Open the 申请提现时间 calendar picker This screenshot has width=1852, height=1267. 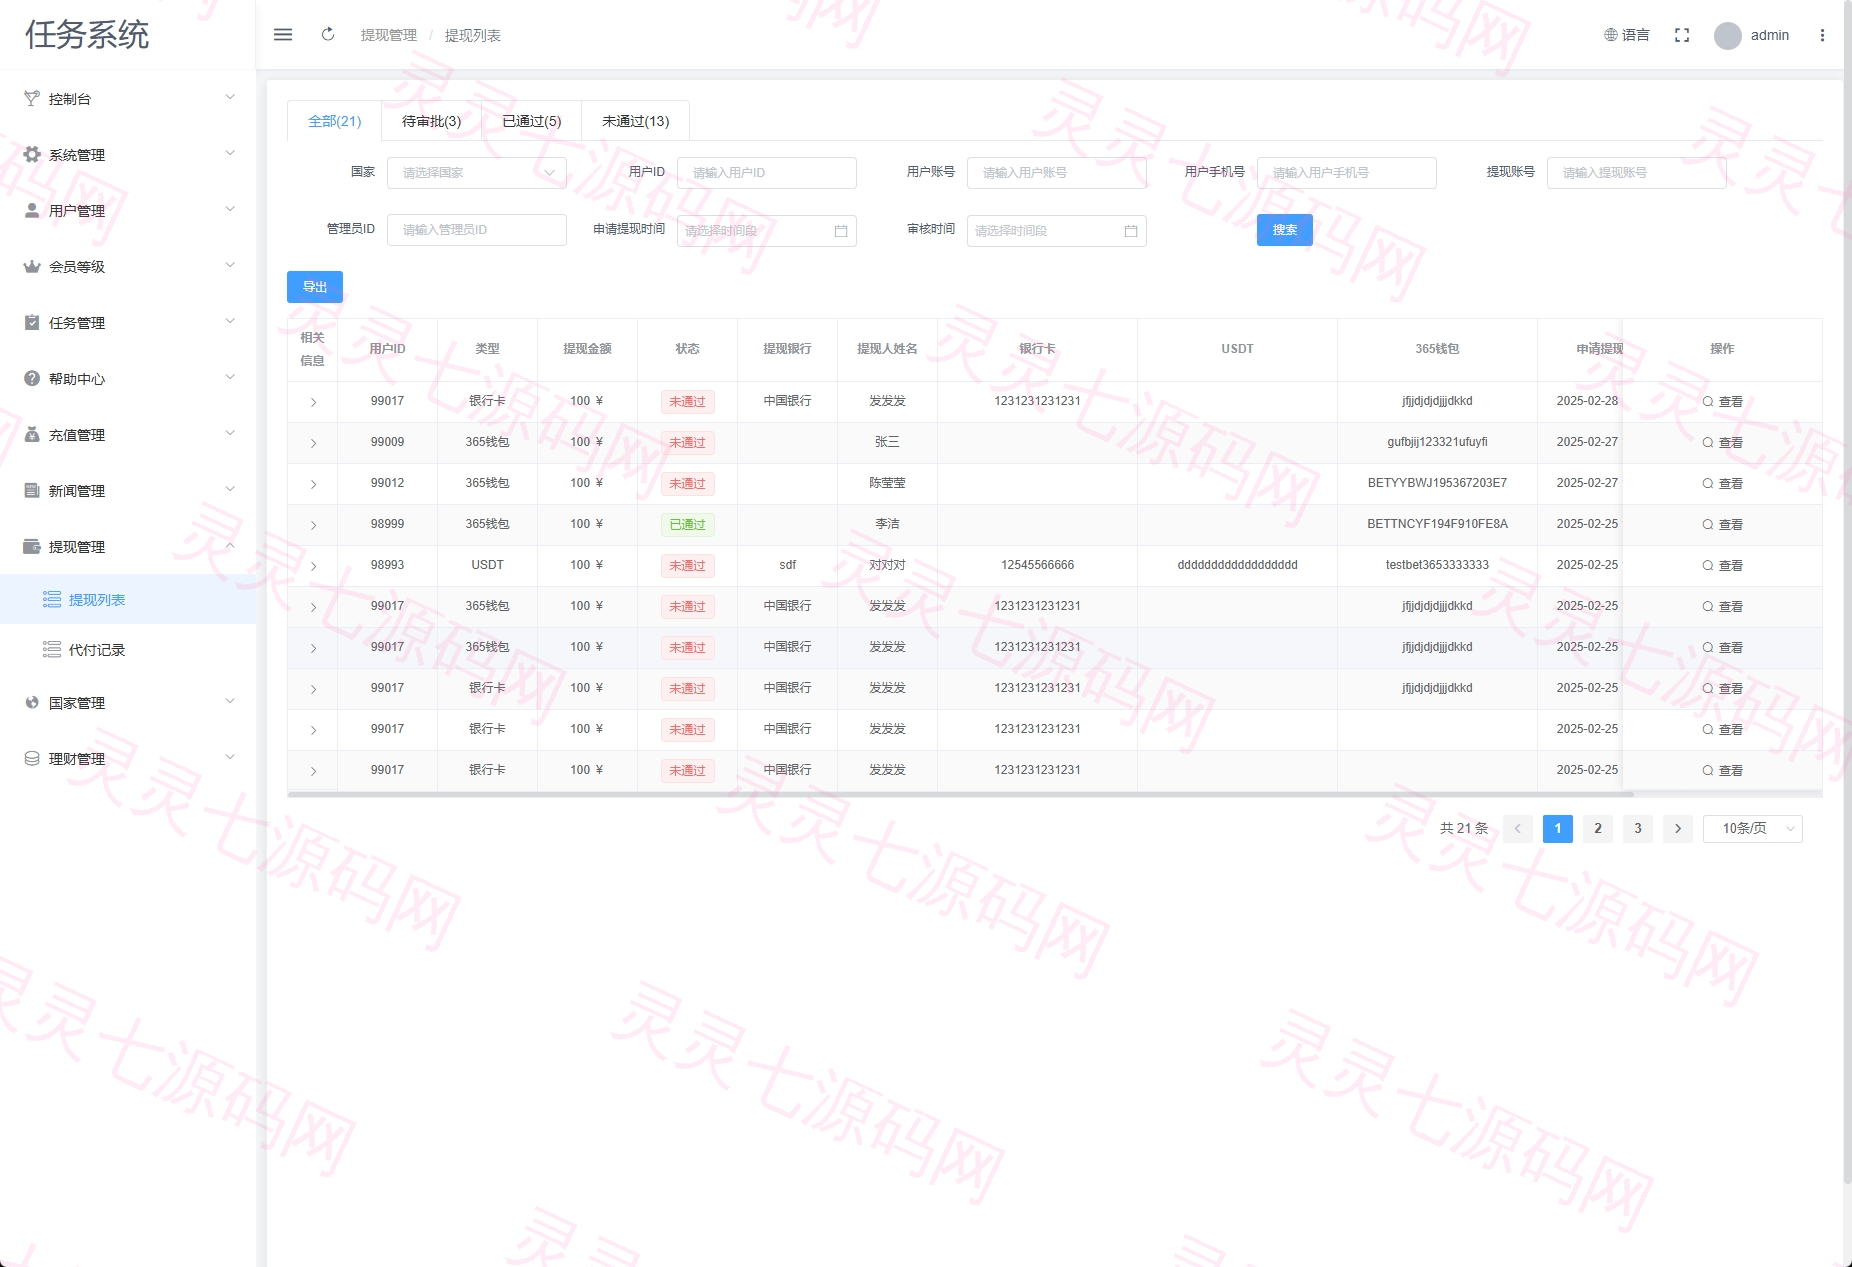click(x=767, y=231)
